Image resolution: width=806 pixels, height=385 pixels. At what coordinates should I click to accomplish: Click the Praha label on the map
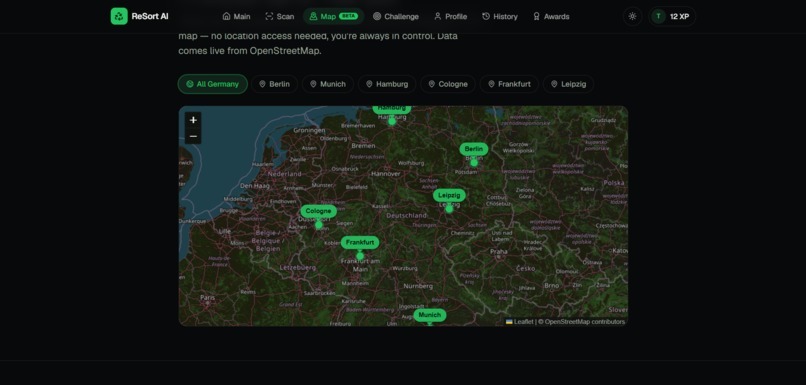point(499,252)
